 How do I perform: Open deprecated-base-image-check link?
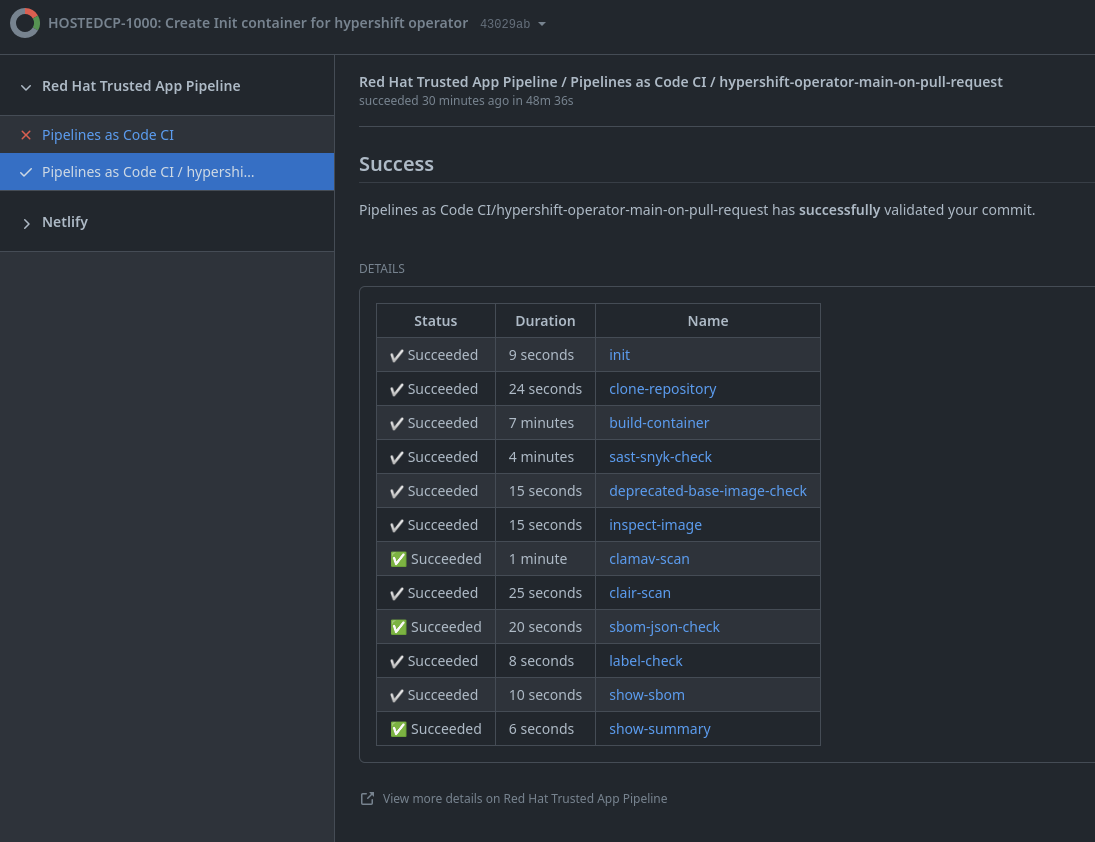point(707,491)
